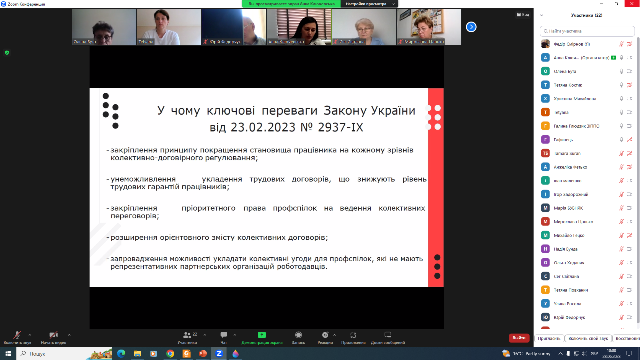Start video with the camera icon
640x360 pixels.
point(53,336)
